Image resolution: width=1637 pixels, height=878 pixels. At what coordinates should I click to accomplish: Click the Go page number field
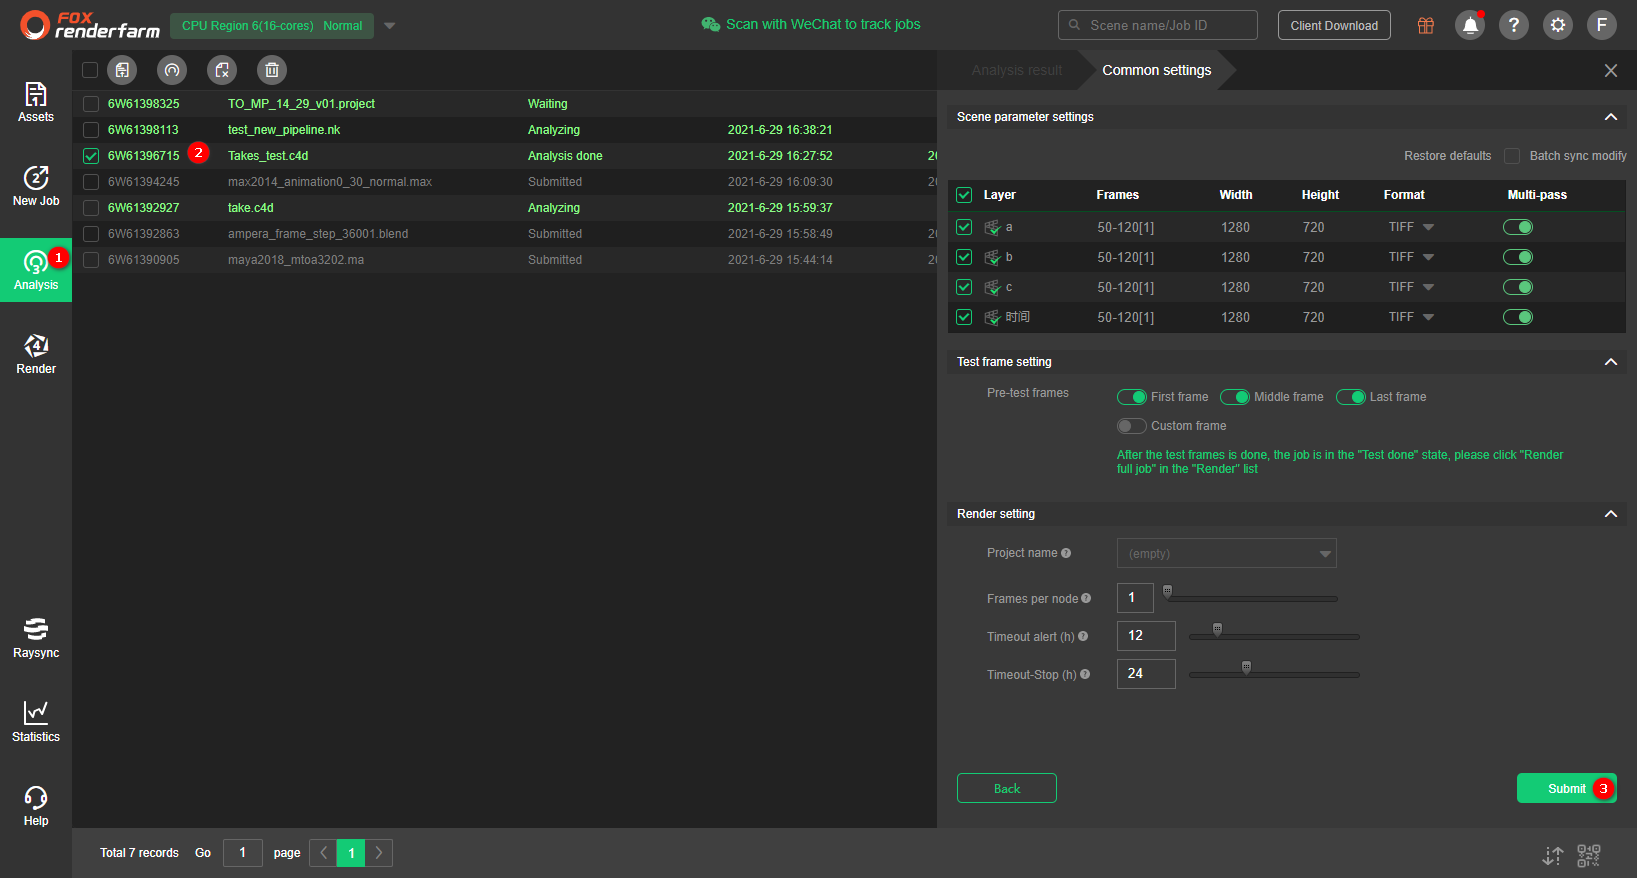(243, 853)
